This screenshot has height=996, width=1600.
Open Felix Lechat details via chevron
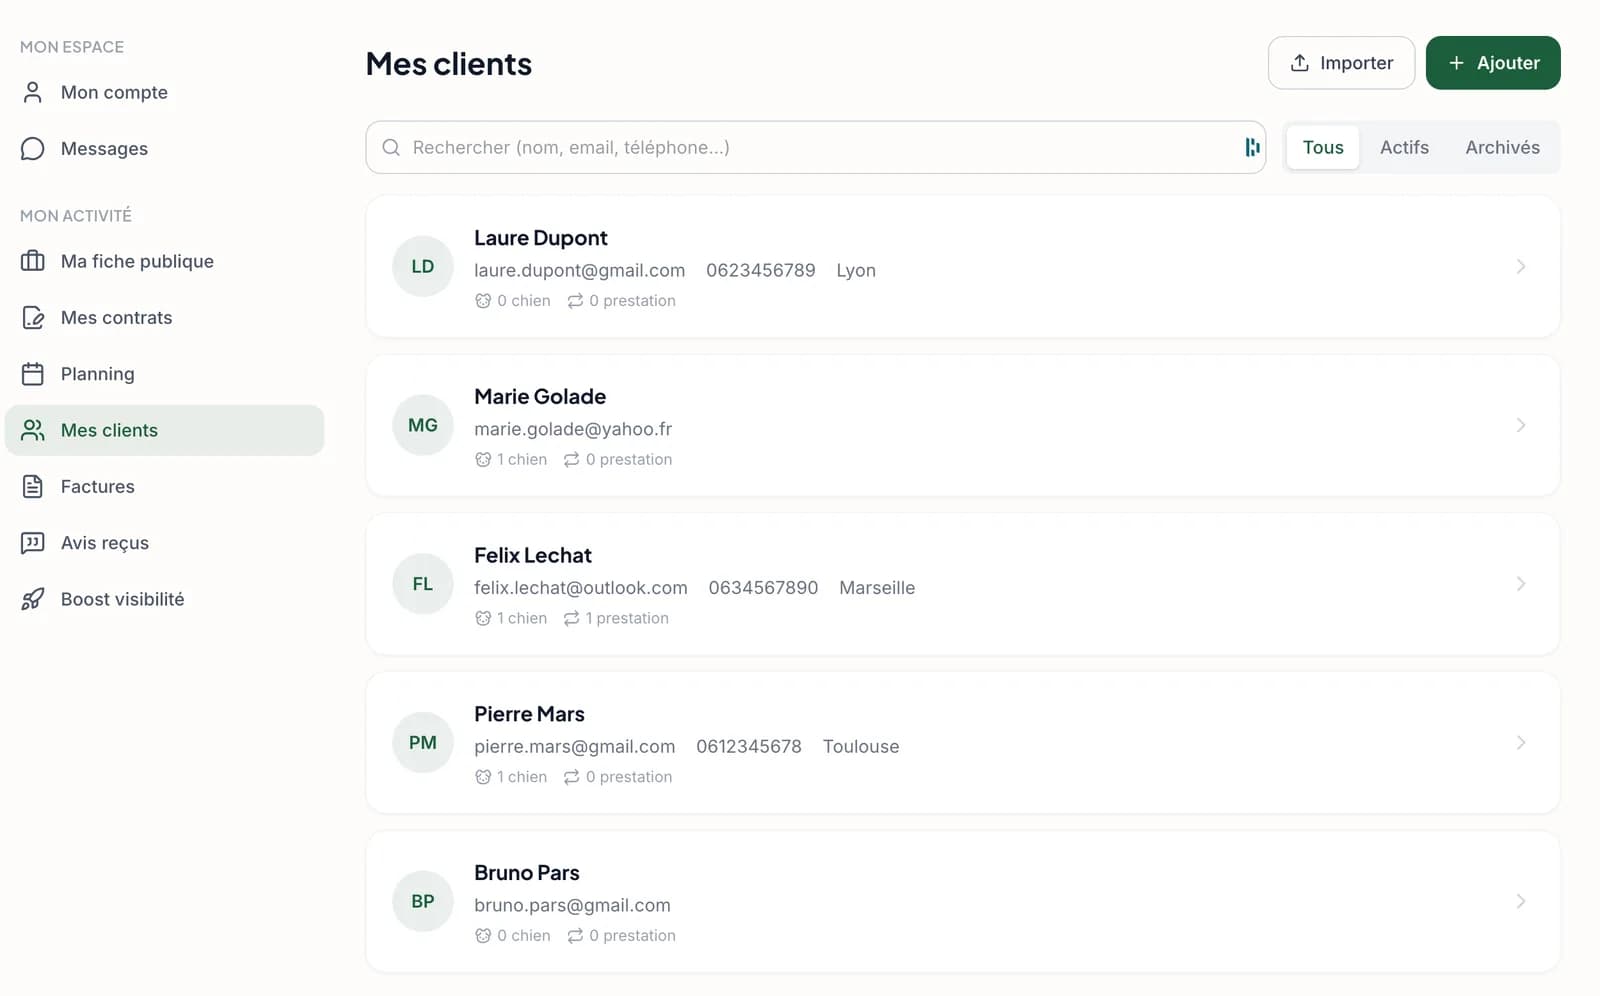point(1520,584)
